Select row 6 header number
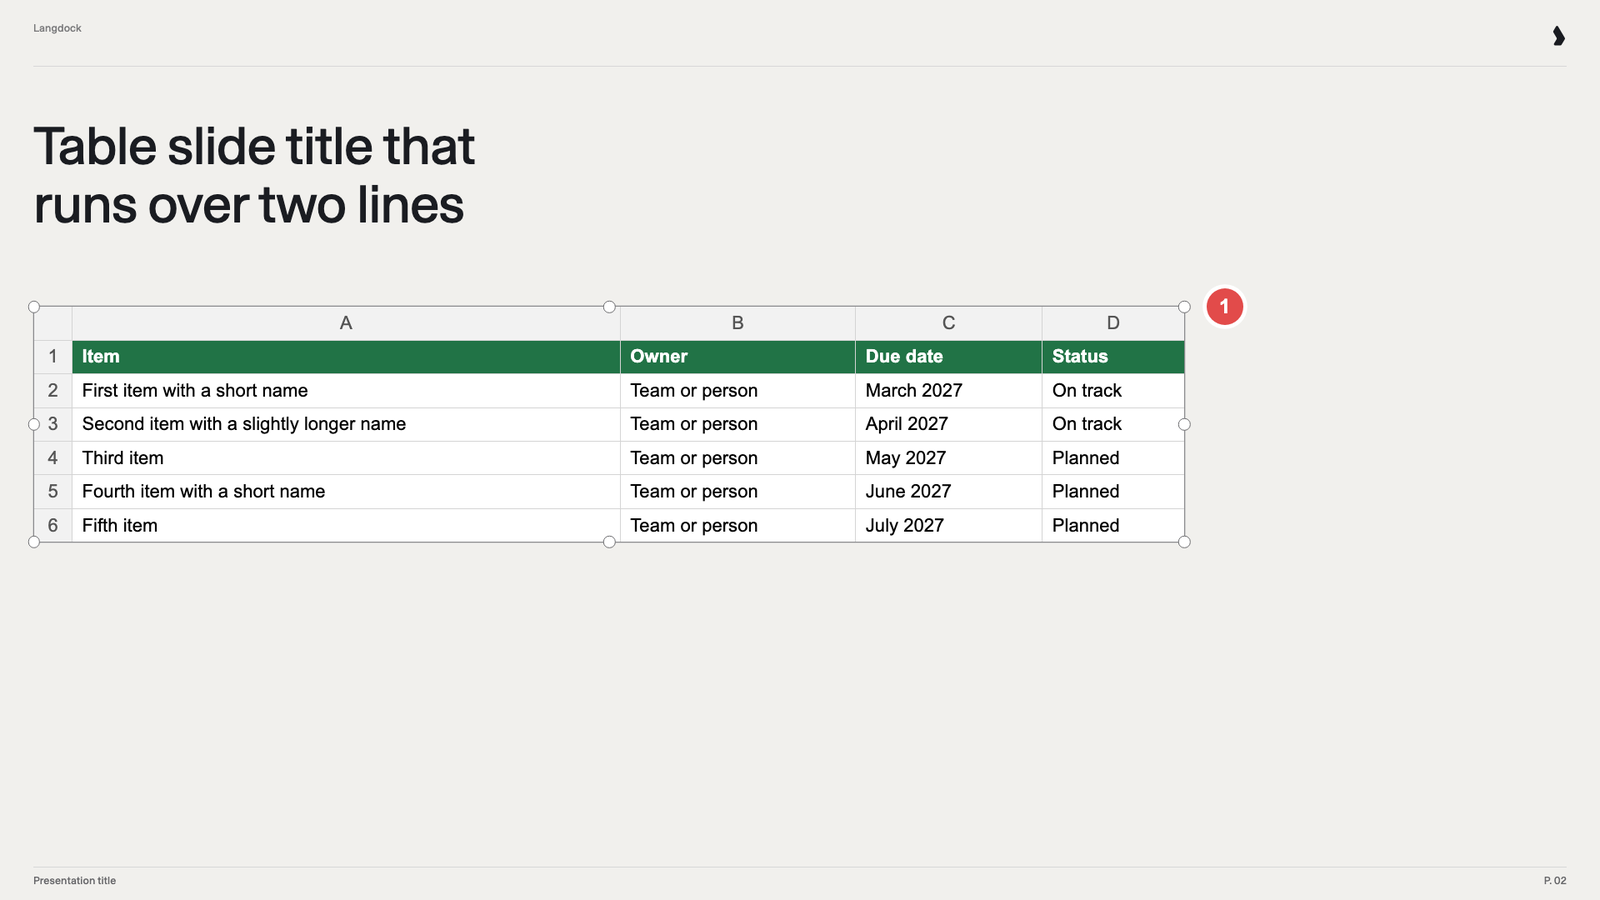Image resolution: width=1600 pixels, height=900 pixels. pos(53,526)
